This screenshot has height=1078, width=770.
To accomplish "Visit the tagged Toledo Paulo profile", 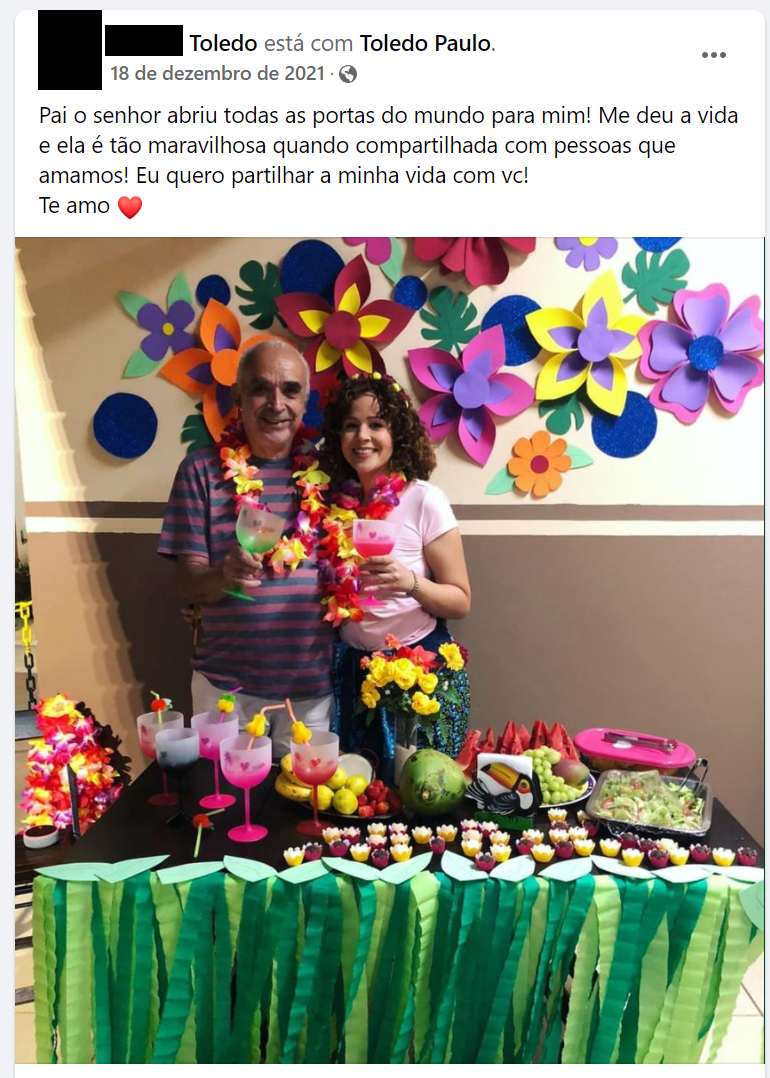I will click(x=425, y=43).
